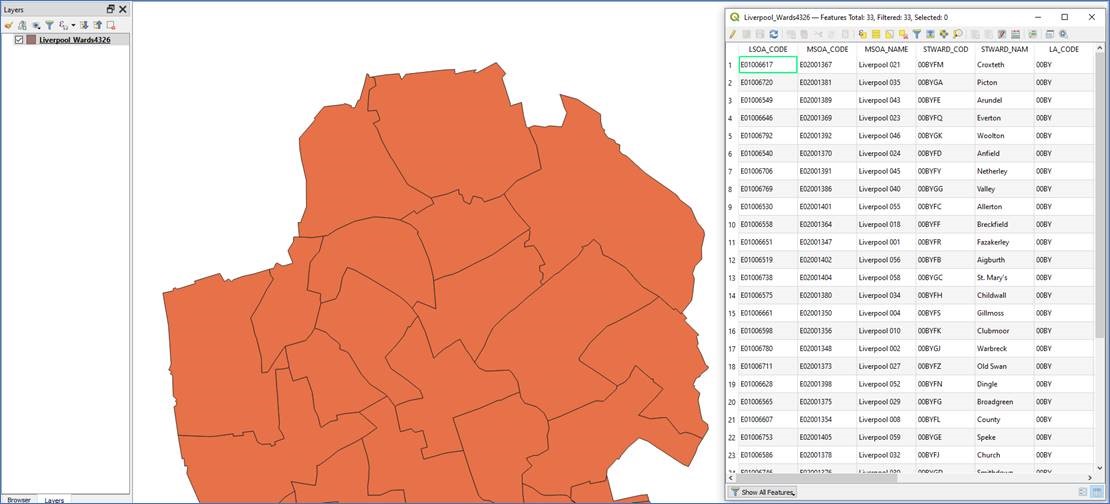Screen dimensions: 1110x504
Task: Sort by STWARD_COD column header
Action: pos(945,50)
